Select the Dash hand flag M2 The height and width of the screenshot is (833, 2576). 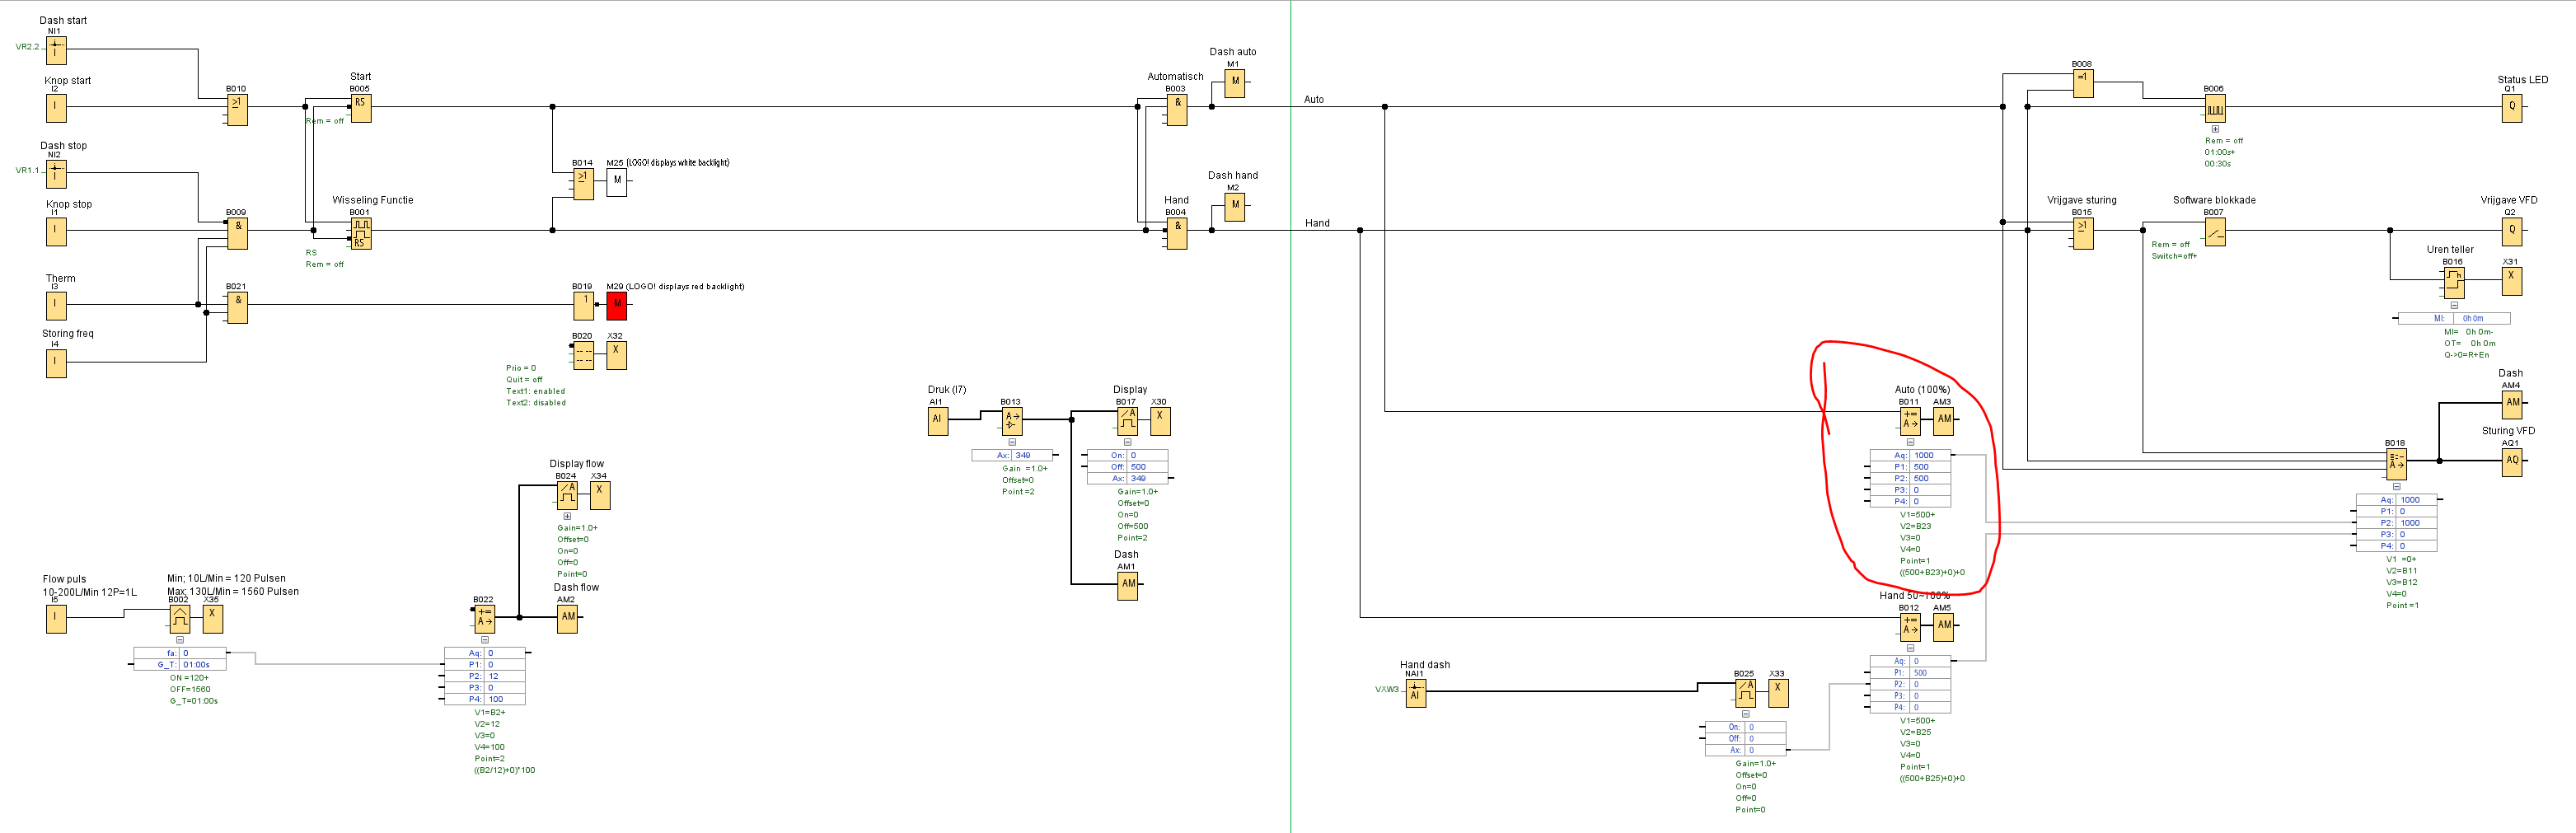pos(1235,206)
